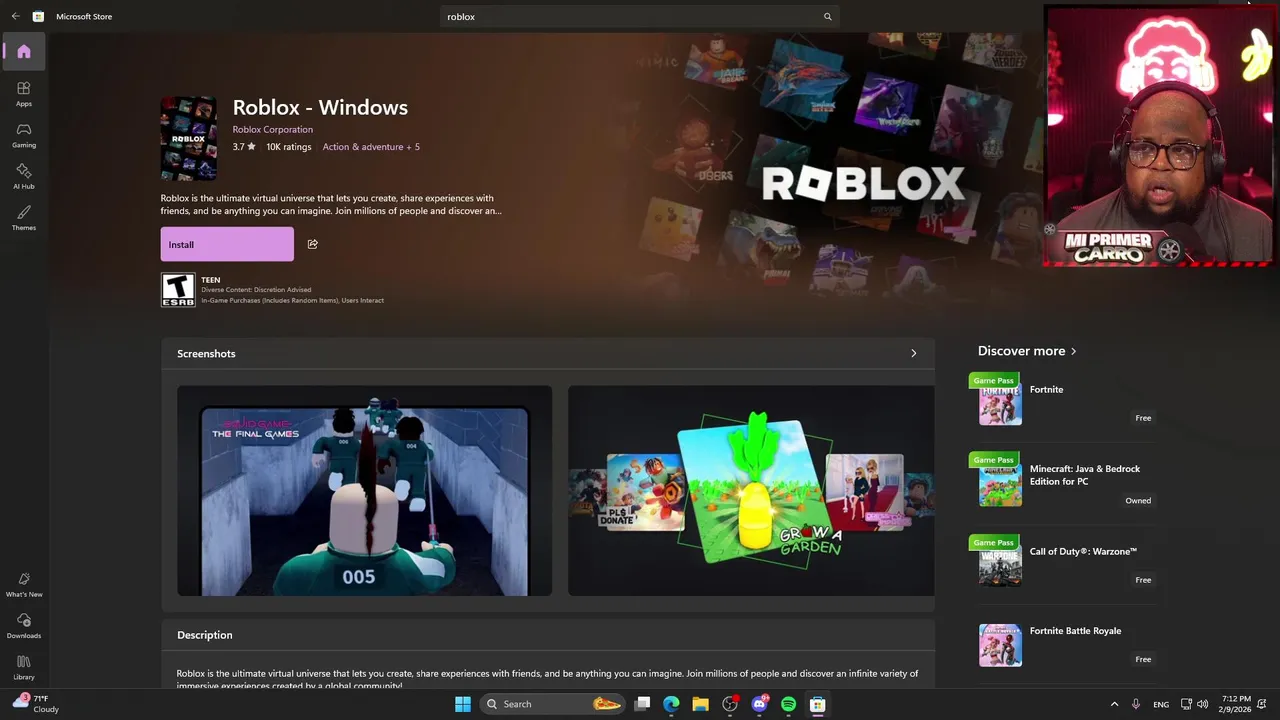Click inside the store search field
The width and height of the screenshot is (1280, 720).
click(640, 16)
